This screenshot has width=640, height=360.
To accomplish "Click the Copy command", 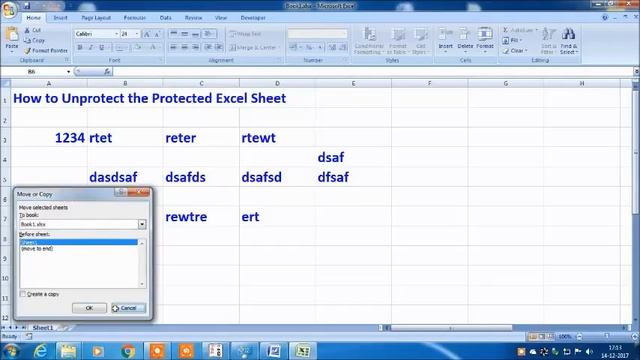I will point(34,40).
